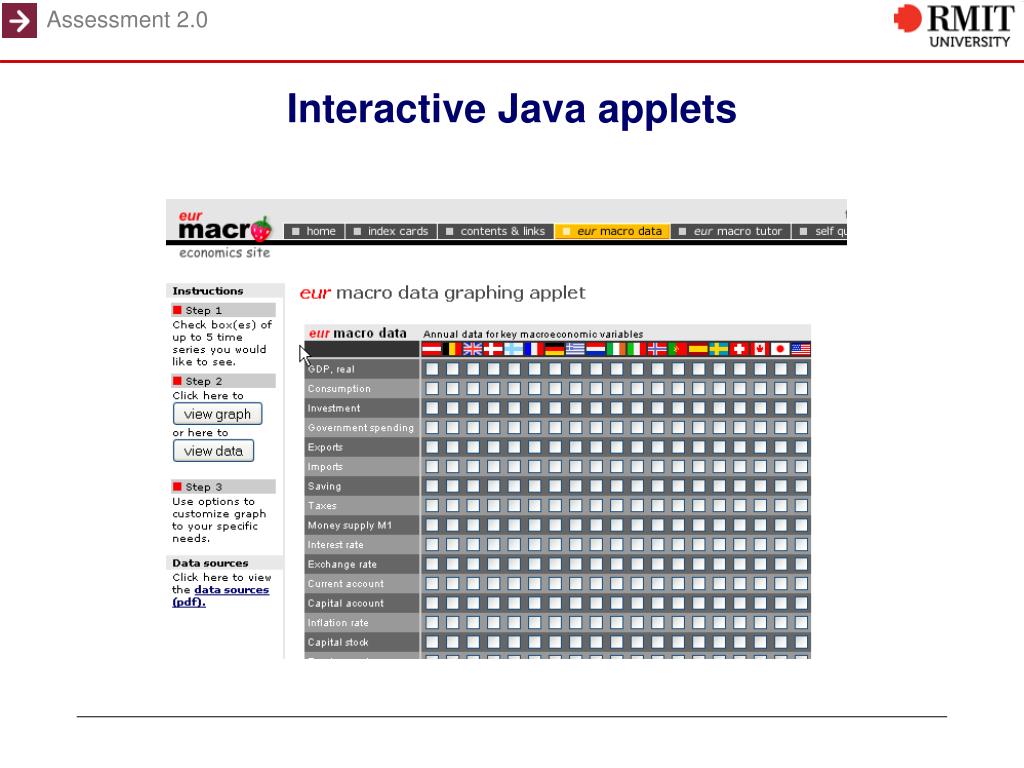The width and height of the screenshot is (1024, 768).
Task: Click the Spain flag icon
Action: [698, 349]
